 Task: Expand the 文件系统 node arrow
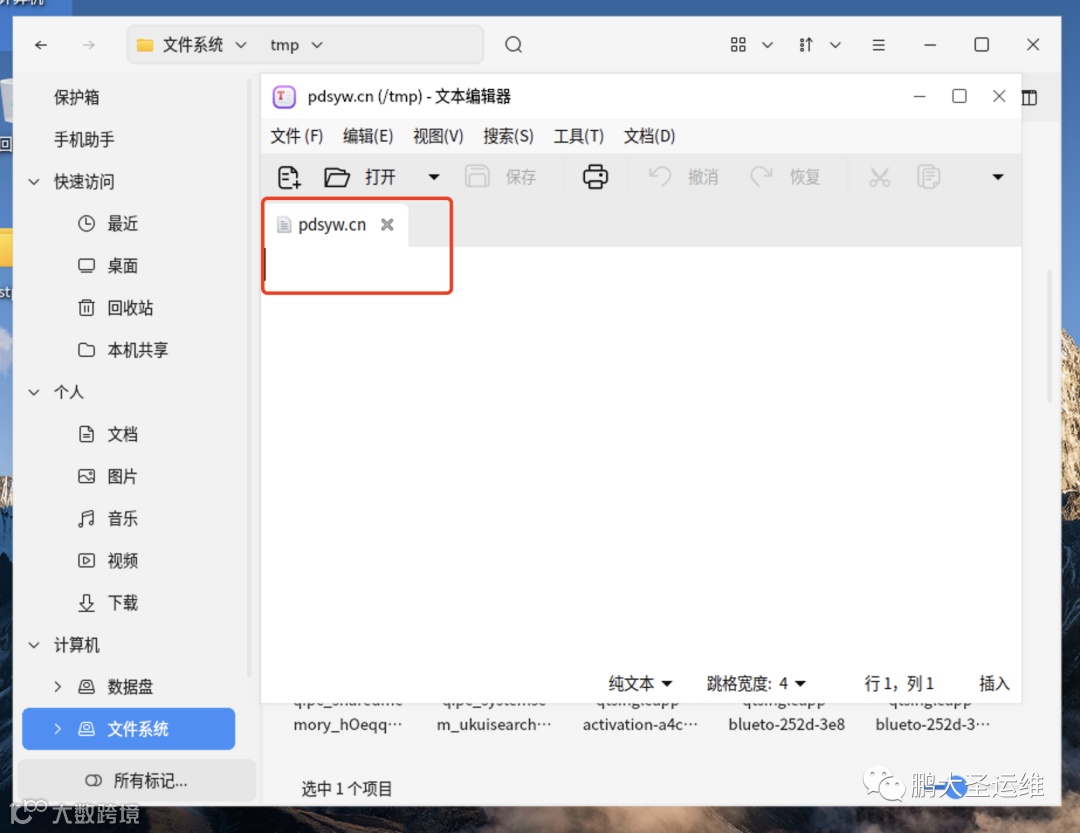(x=58, y=728)
